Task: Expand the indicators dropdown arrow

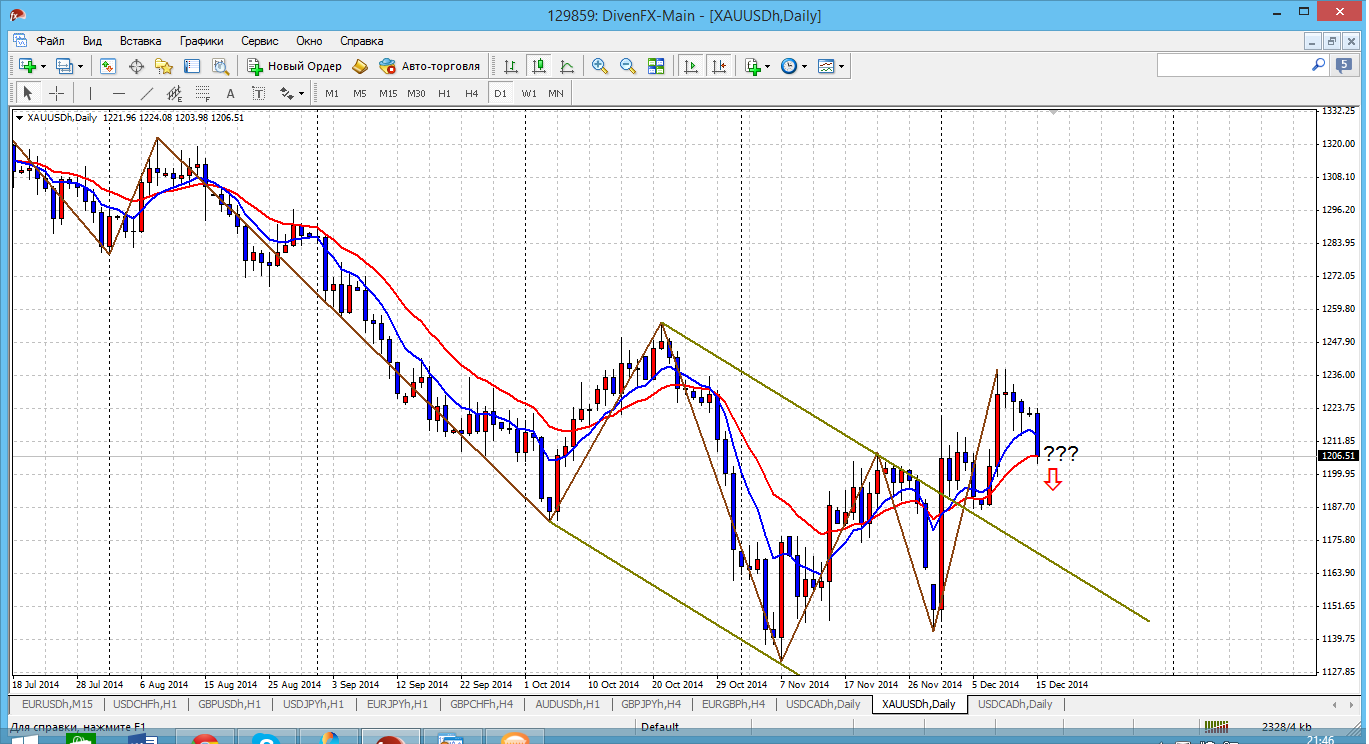Action: coord(767,66)
